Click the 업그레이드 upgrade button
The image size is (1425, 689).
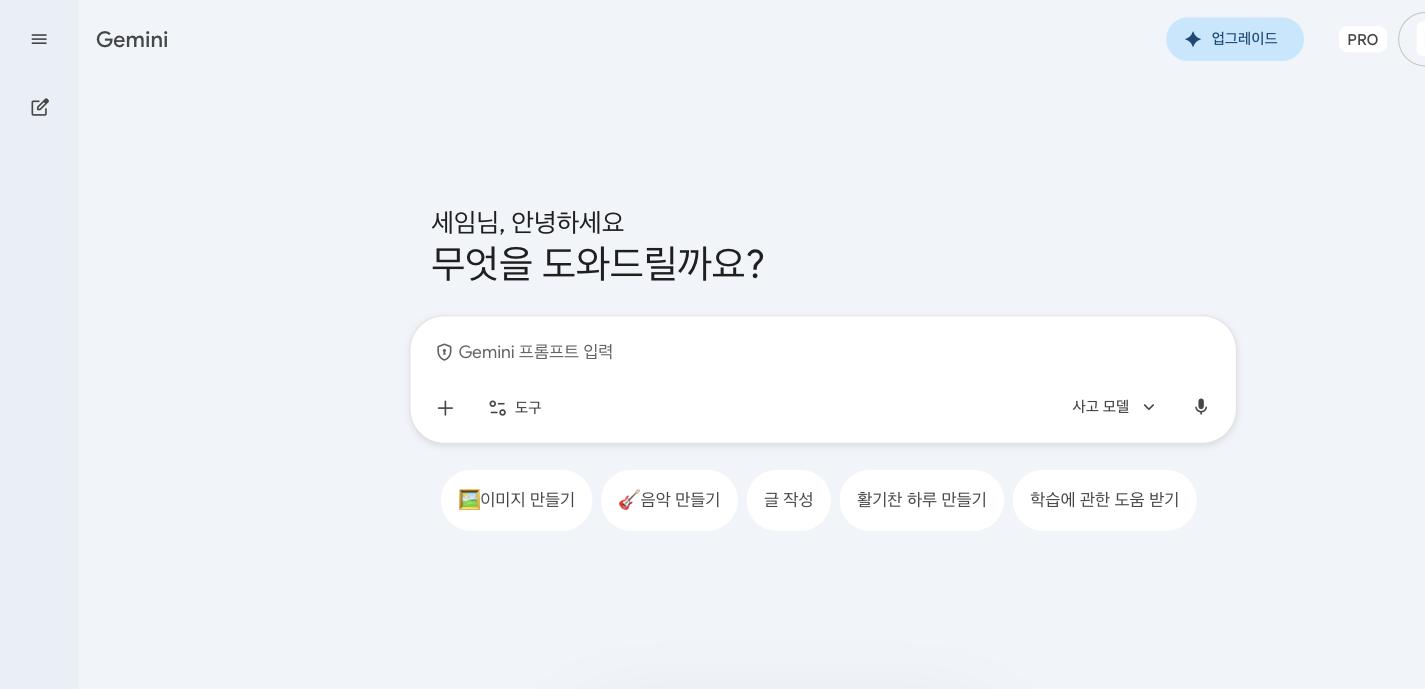pos(1235,39)
